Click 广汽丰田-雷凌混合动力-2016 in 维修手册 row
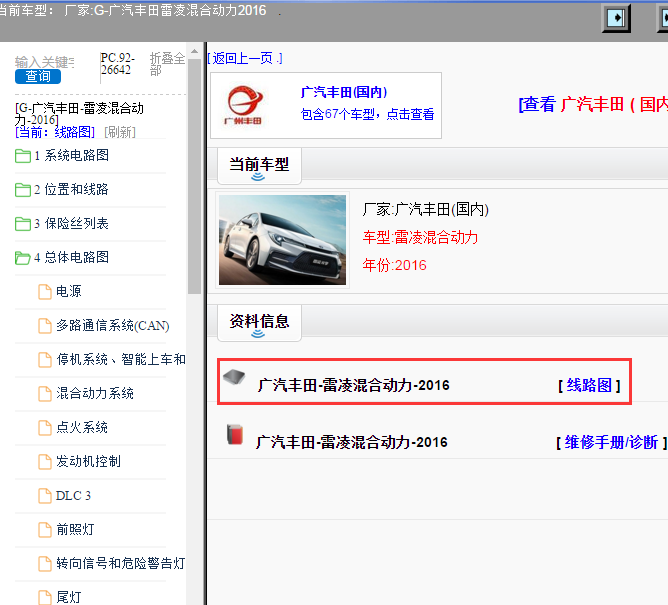668x605 pixels. (x=352, y=443)
